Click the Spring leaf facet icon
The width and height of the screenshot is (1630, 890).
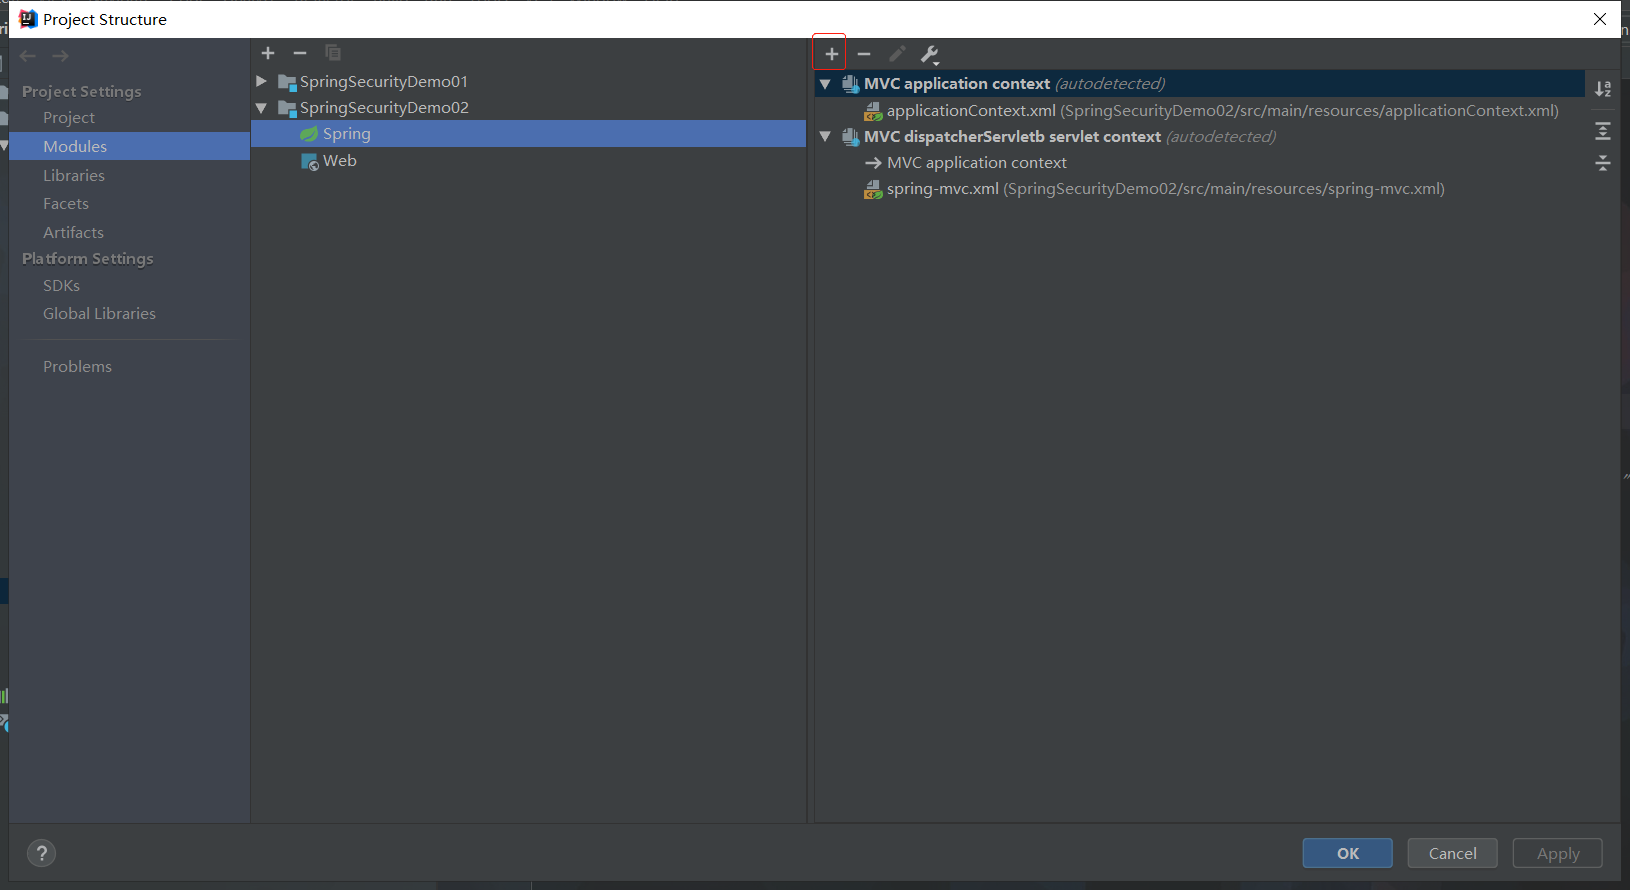(x=309, y=134)
